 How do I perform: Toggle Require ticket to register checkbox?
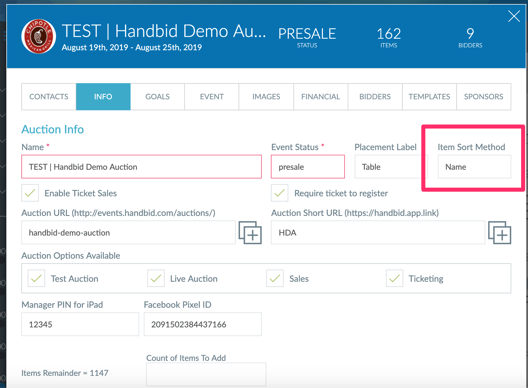279,193
